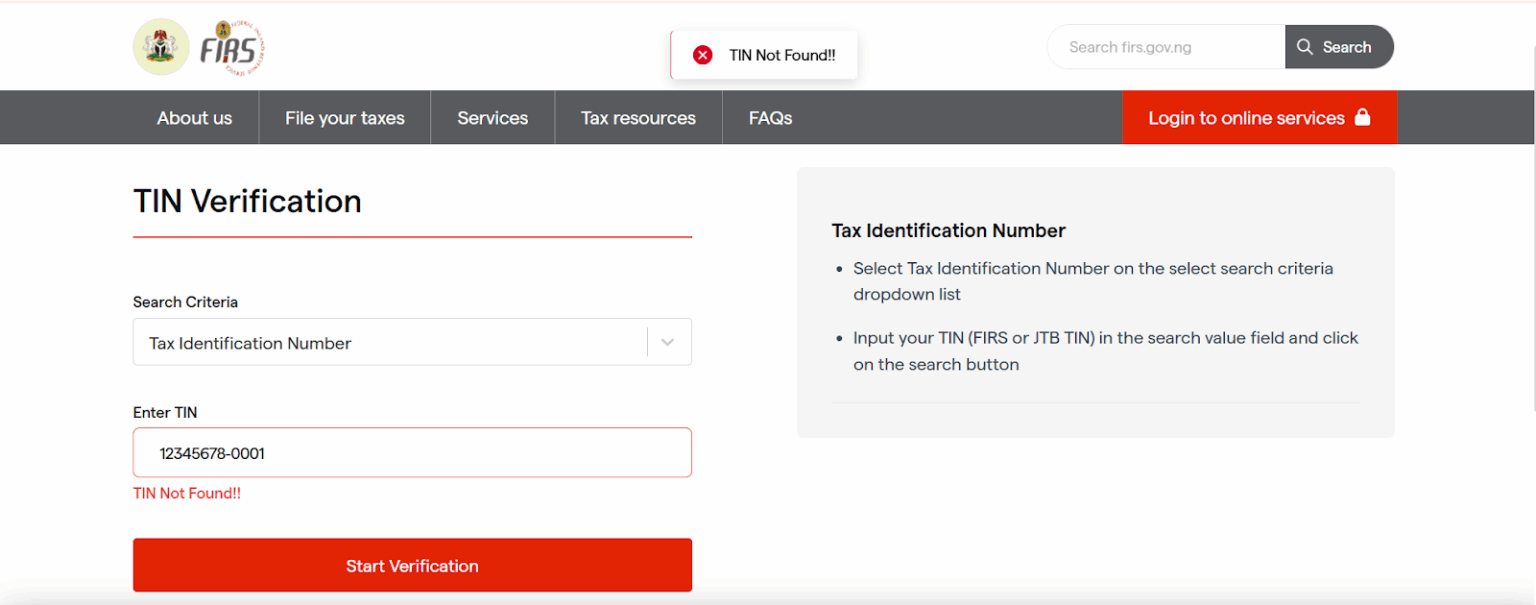Click the Start Verification button
The width and height of the screenshot is (1536, 605).
tap(412, 565)
